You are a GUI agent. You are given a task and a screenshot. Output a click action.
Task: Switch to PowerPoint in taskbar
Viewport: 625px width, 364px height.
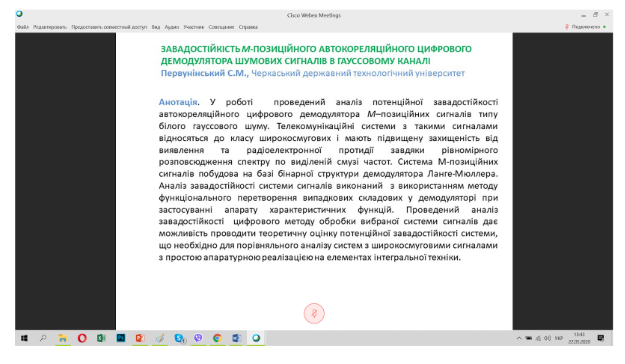(140, 338)
